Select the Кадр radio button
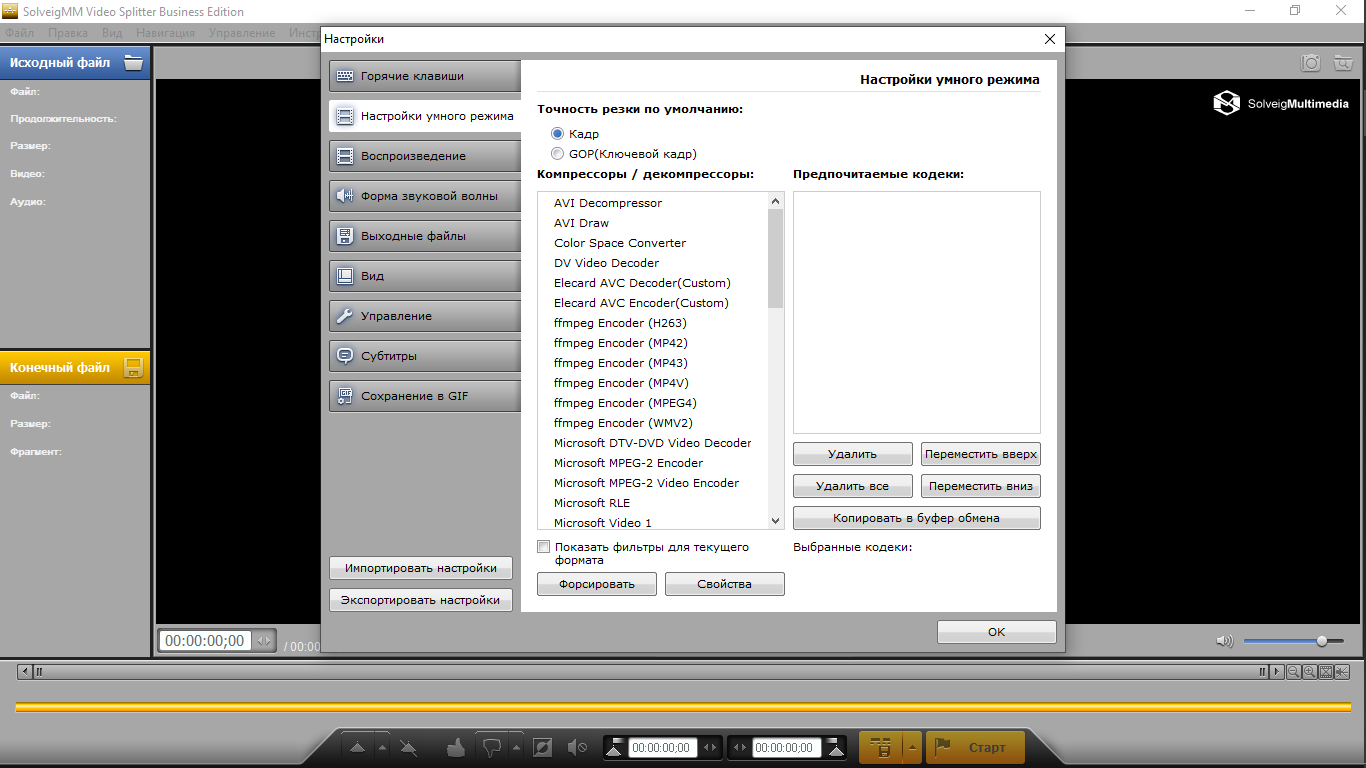This screenshot has height=768, width=1366. click(x=558, y=133)
